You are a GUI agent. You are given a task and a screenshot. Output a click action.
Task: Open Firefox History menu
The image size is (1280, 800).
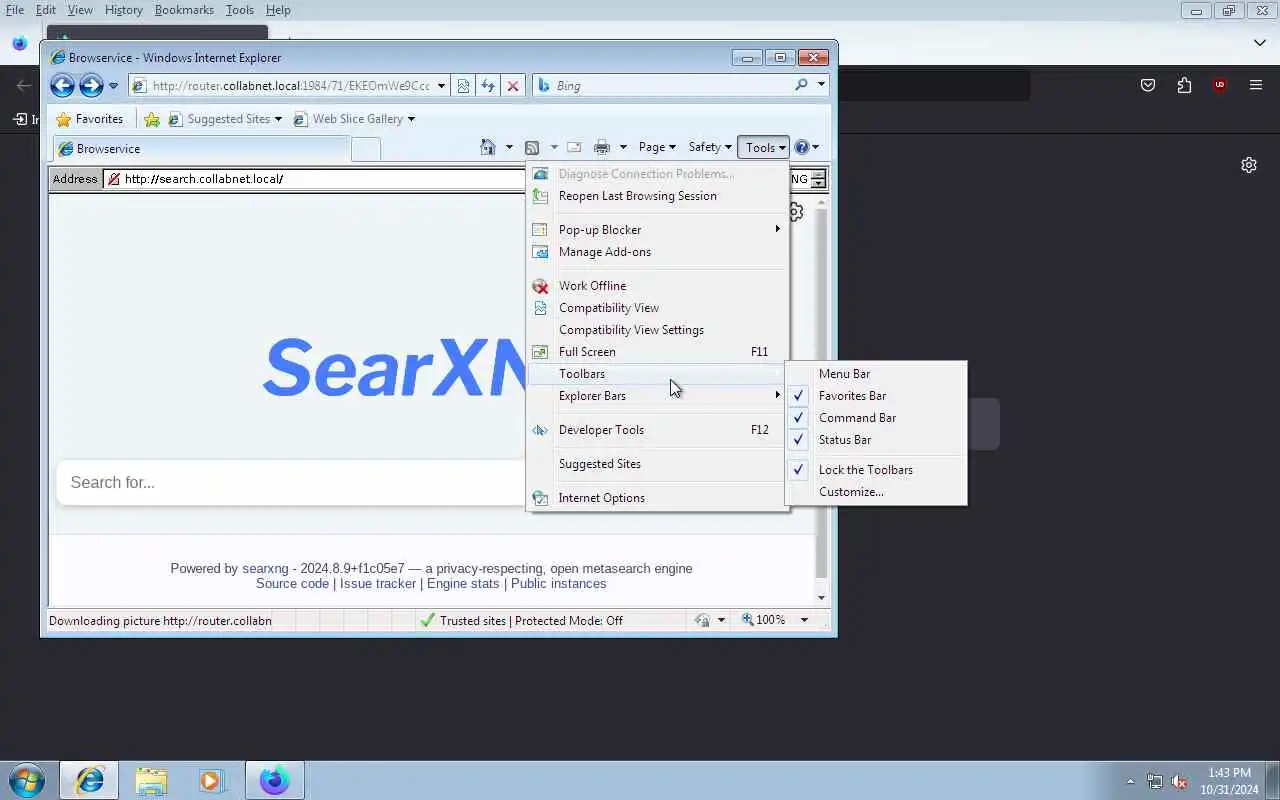pos(124,10)
